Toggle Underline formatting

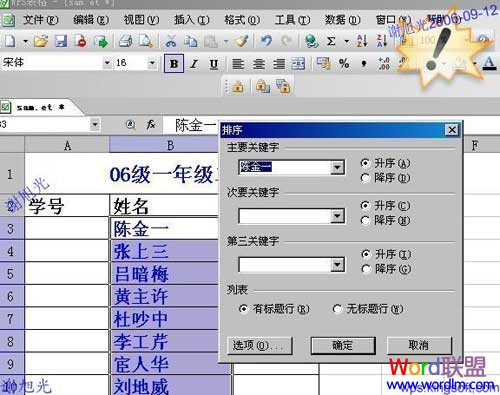click(x=214, y=64)
